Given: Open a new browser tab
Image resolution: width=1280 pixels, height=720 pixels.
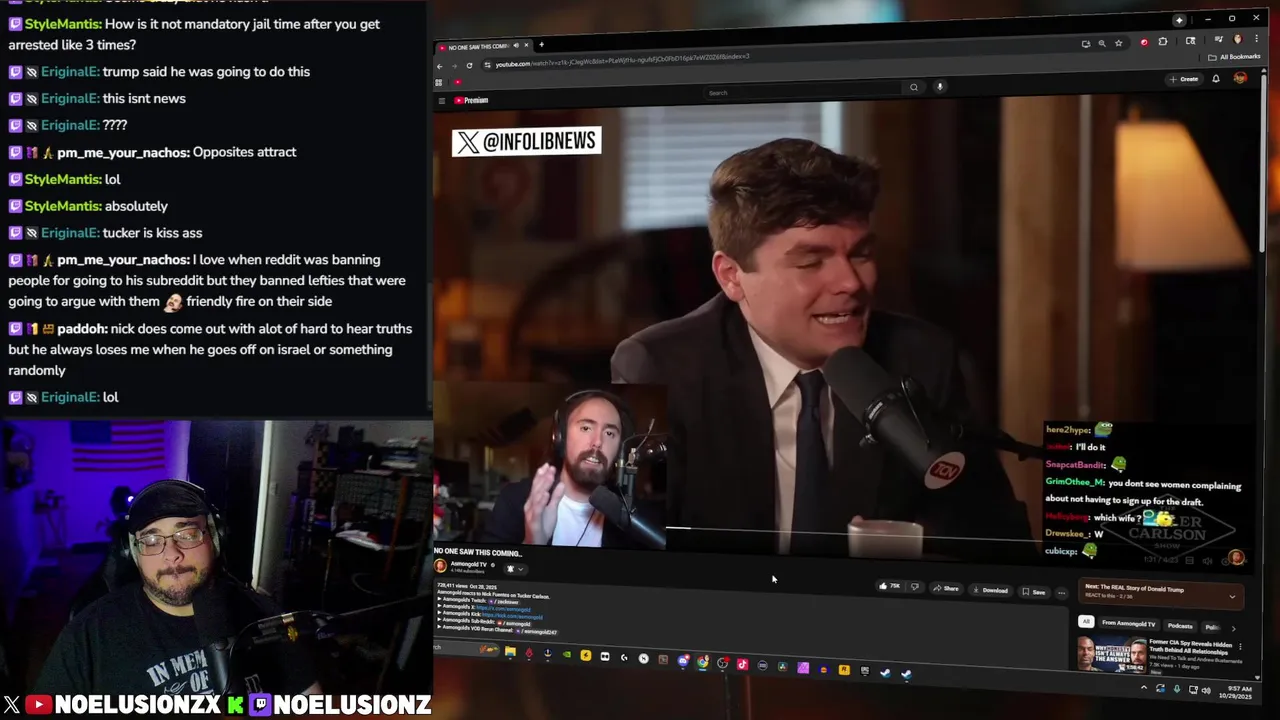Looking at the screenshot, I should 541,44.
